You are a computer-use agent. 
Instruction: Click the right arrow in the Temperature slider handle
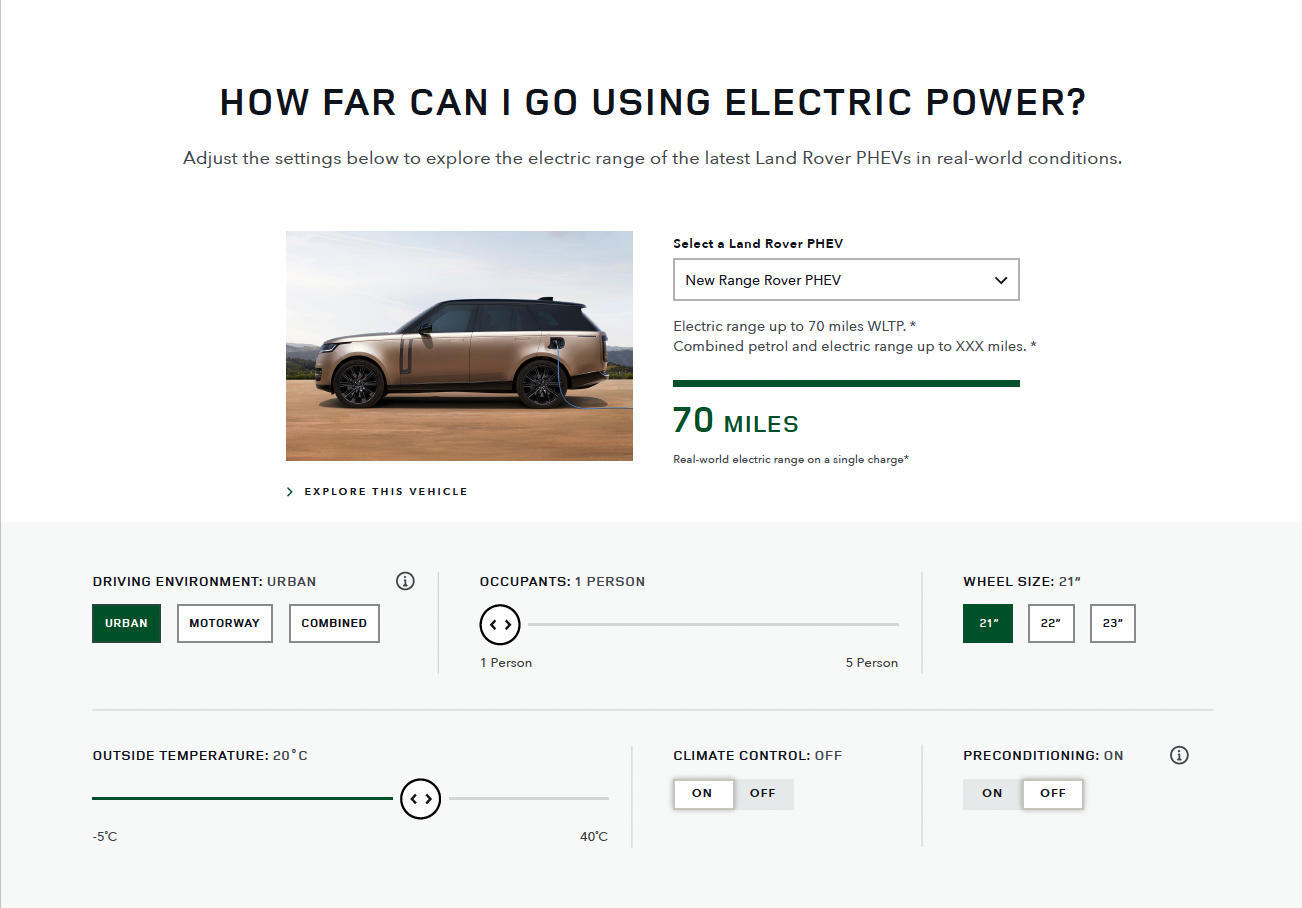[x=426, y=799]
